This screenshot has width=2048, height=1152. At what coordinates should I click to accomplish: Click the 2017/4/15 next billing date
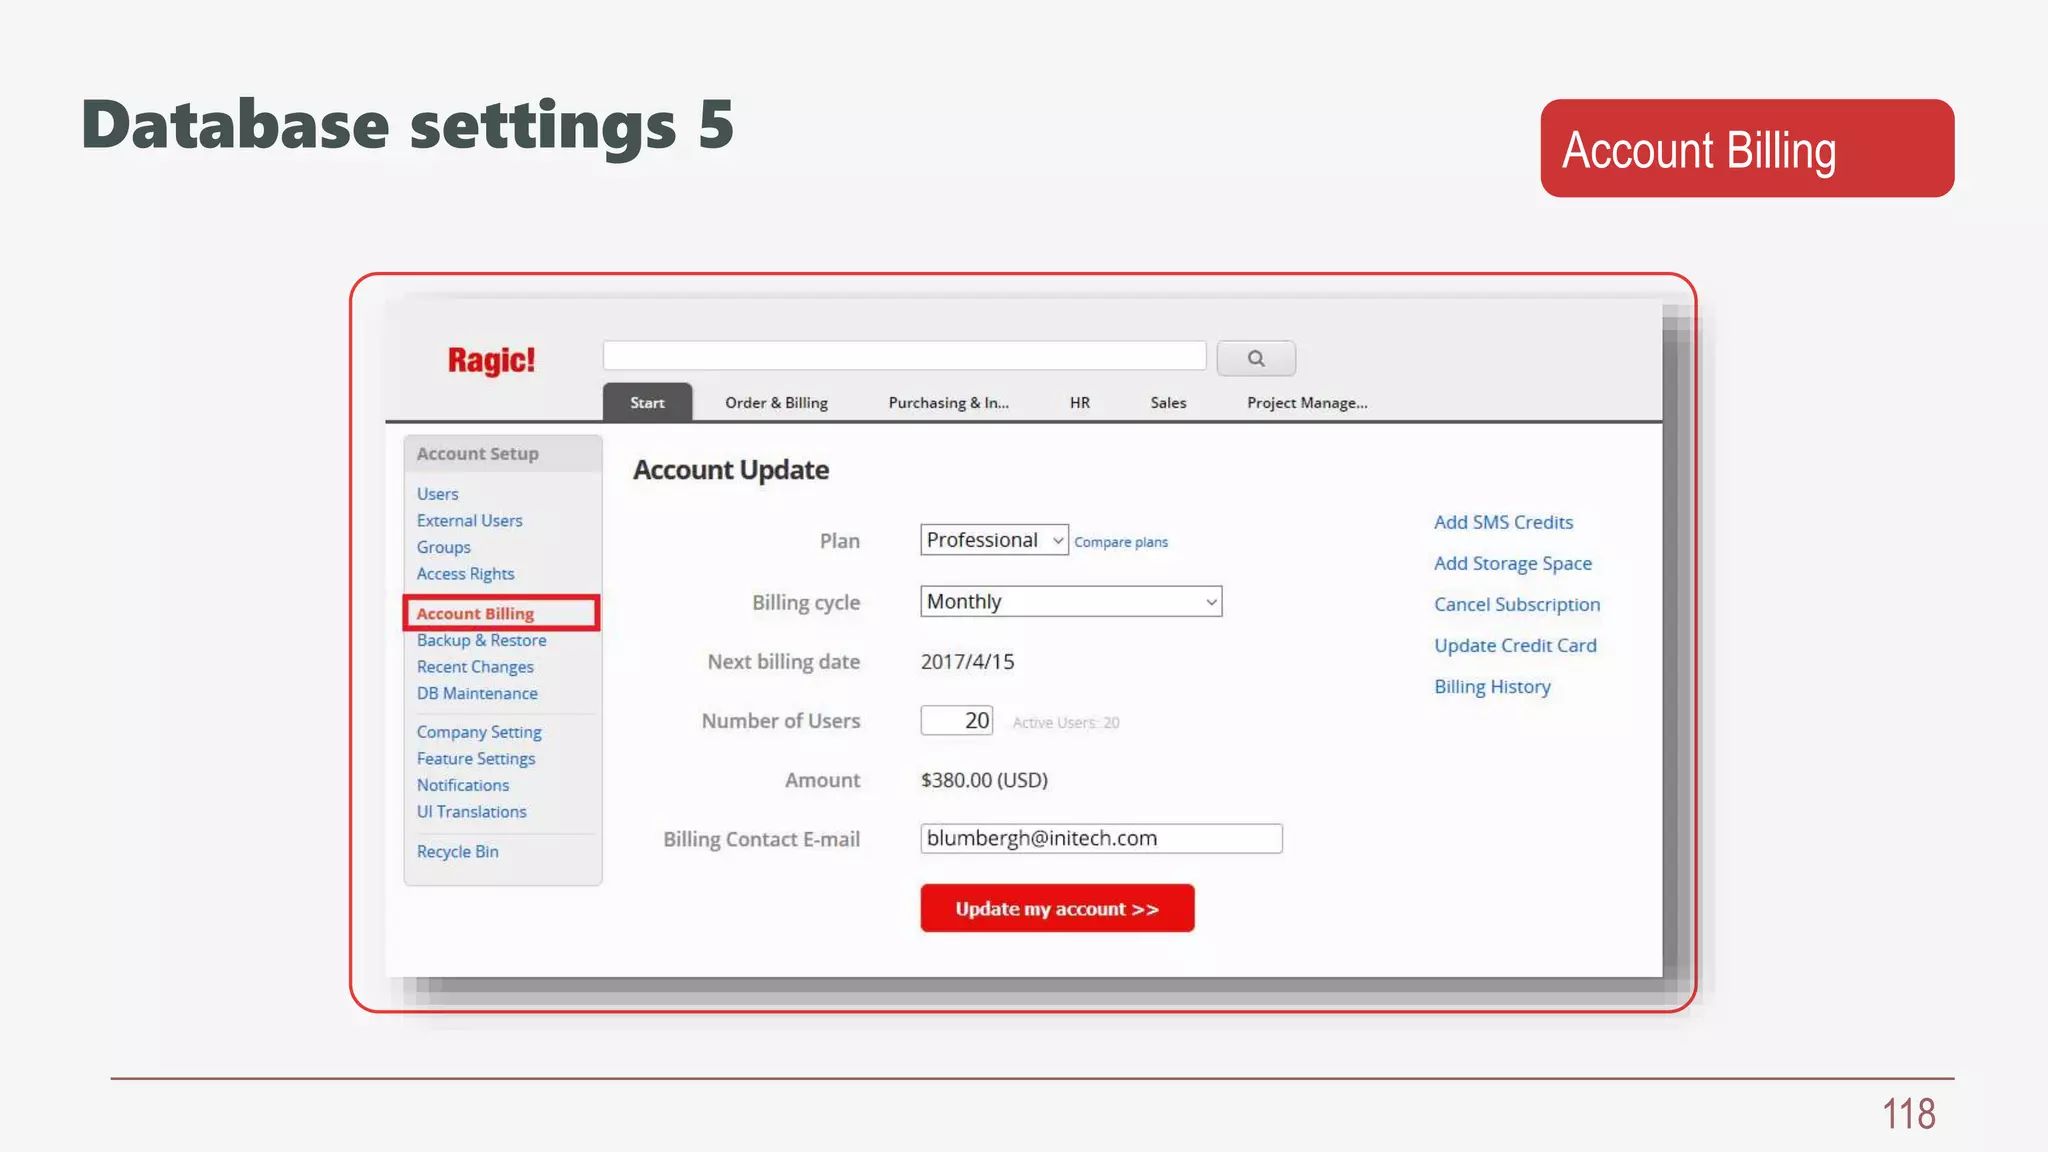pyautogui.click(x=967, y=661)
